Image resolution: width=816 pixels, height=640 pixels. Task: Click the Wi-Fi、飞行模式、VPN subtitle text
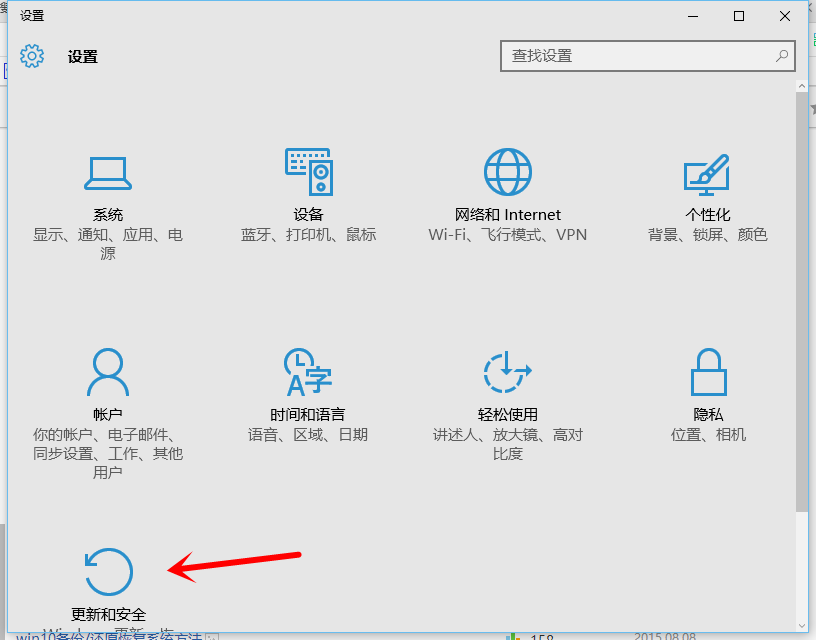click(508, 235)
